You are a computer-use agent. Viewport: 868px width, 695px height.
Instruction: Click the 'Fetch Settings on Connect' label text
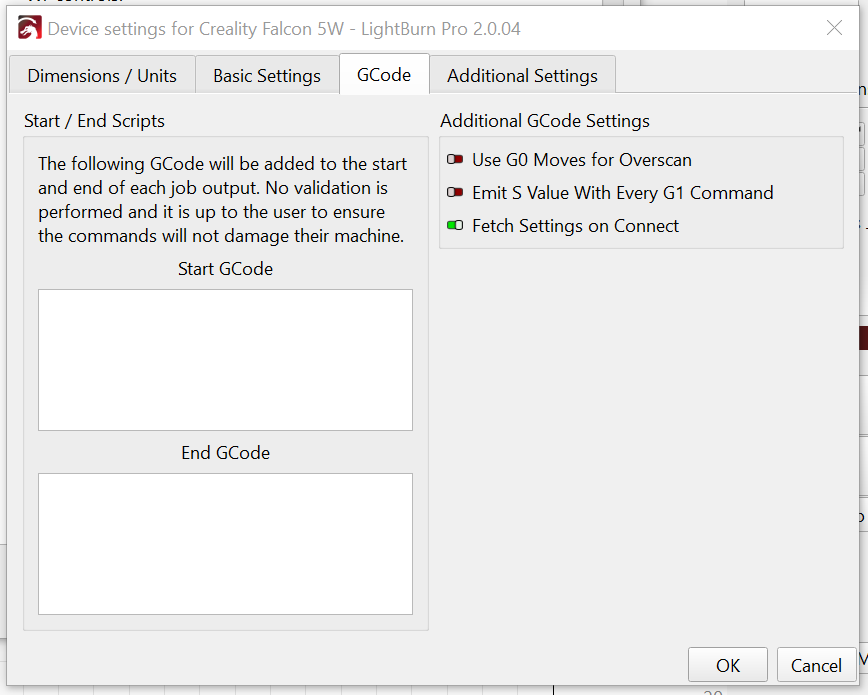pyautogui.click(x=575, y=226)
